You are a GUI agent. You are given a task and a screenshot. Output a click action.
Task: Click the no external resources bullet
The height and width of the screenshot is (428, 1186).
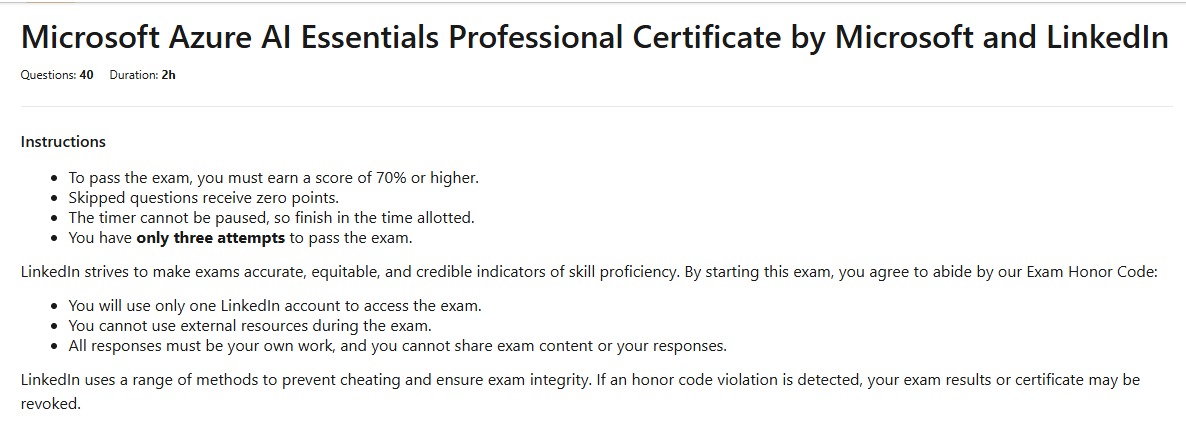249,326
